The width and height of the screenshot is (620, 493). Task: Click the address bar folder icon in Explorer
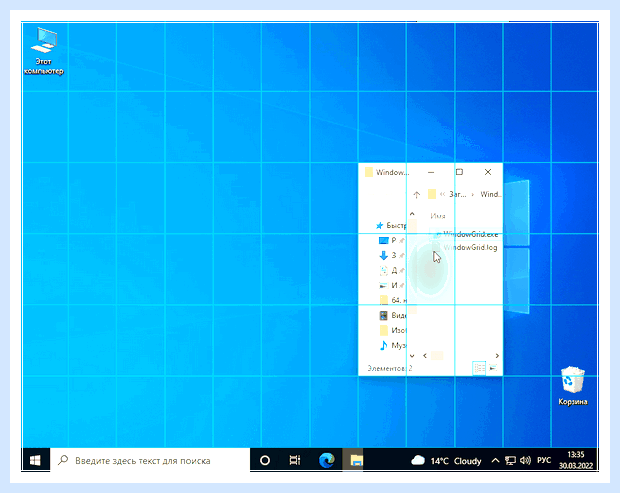[432, 194]
